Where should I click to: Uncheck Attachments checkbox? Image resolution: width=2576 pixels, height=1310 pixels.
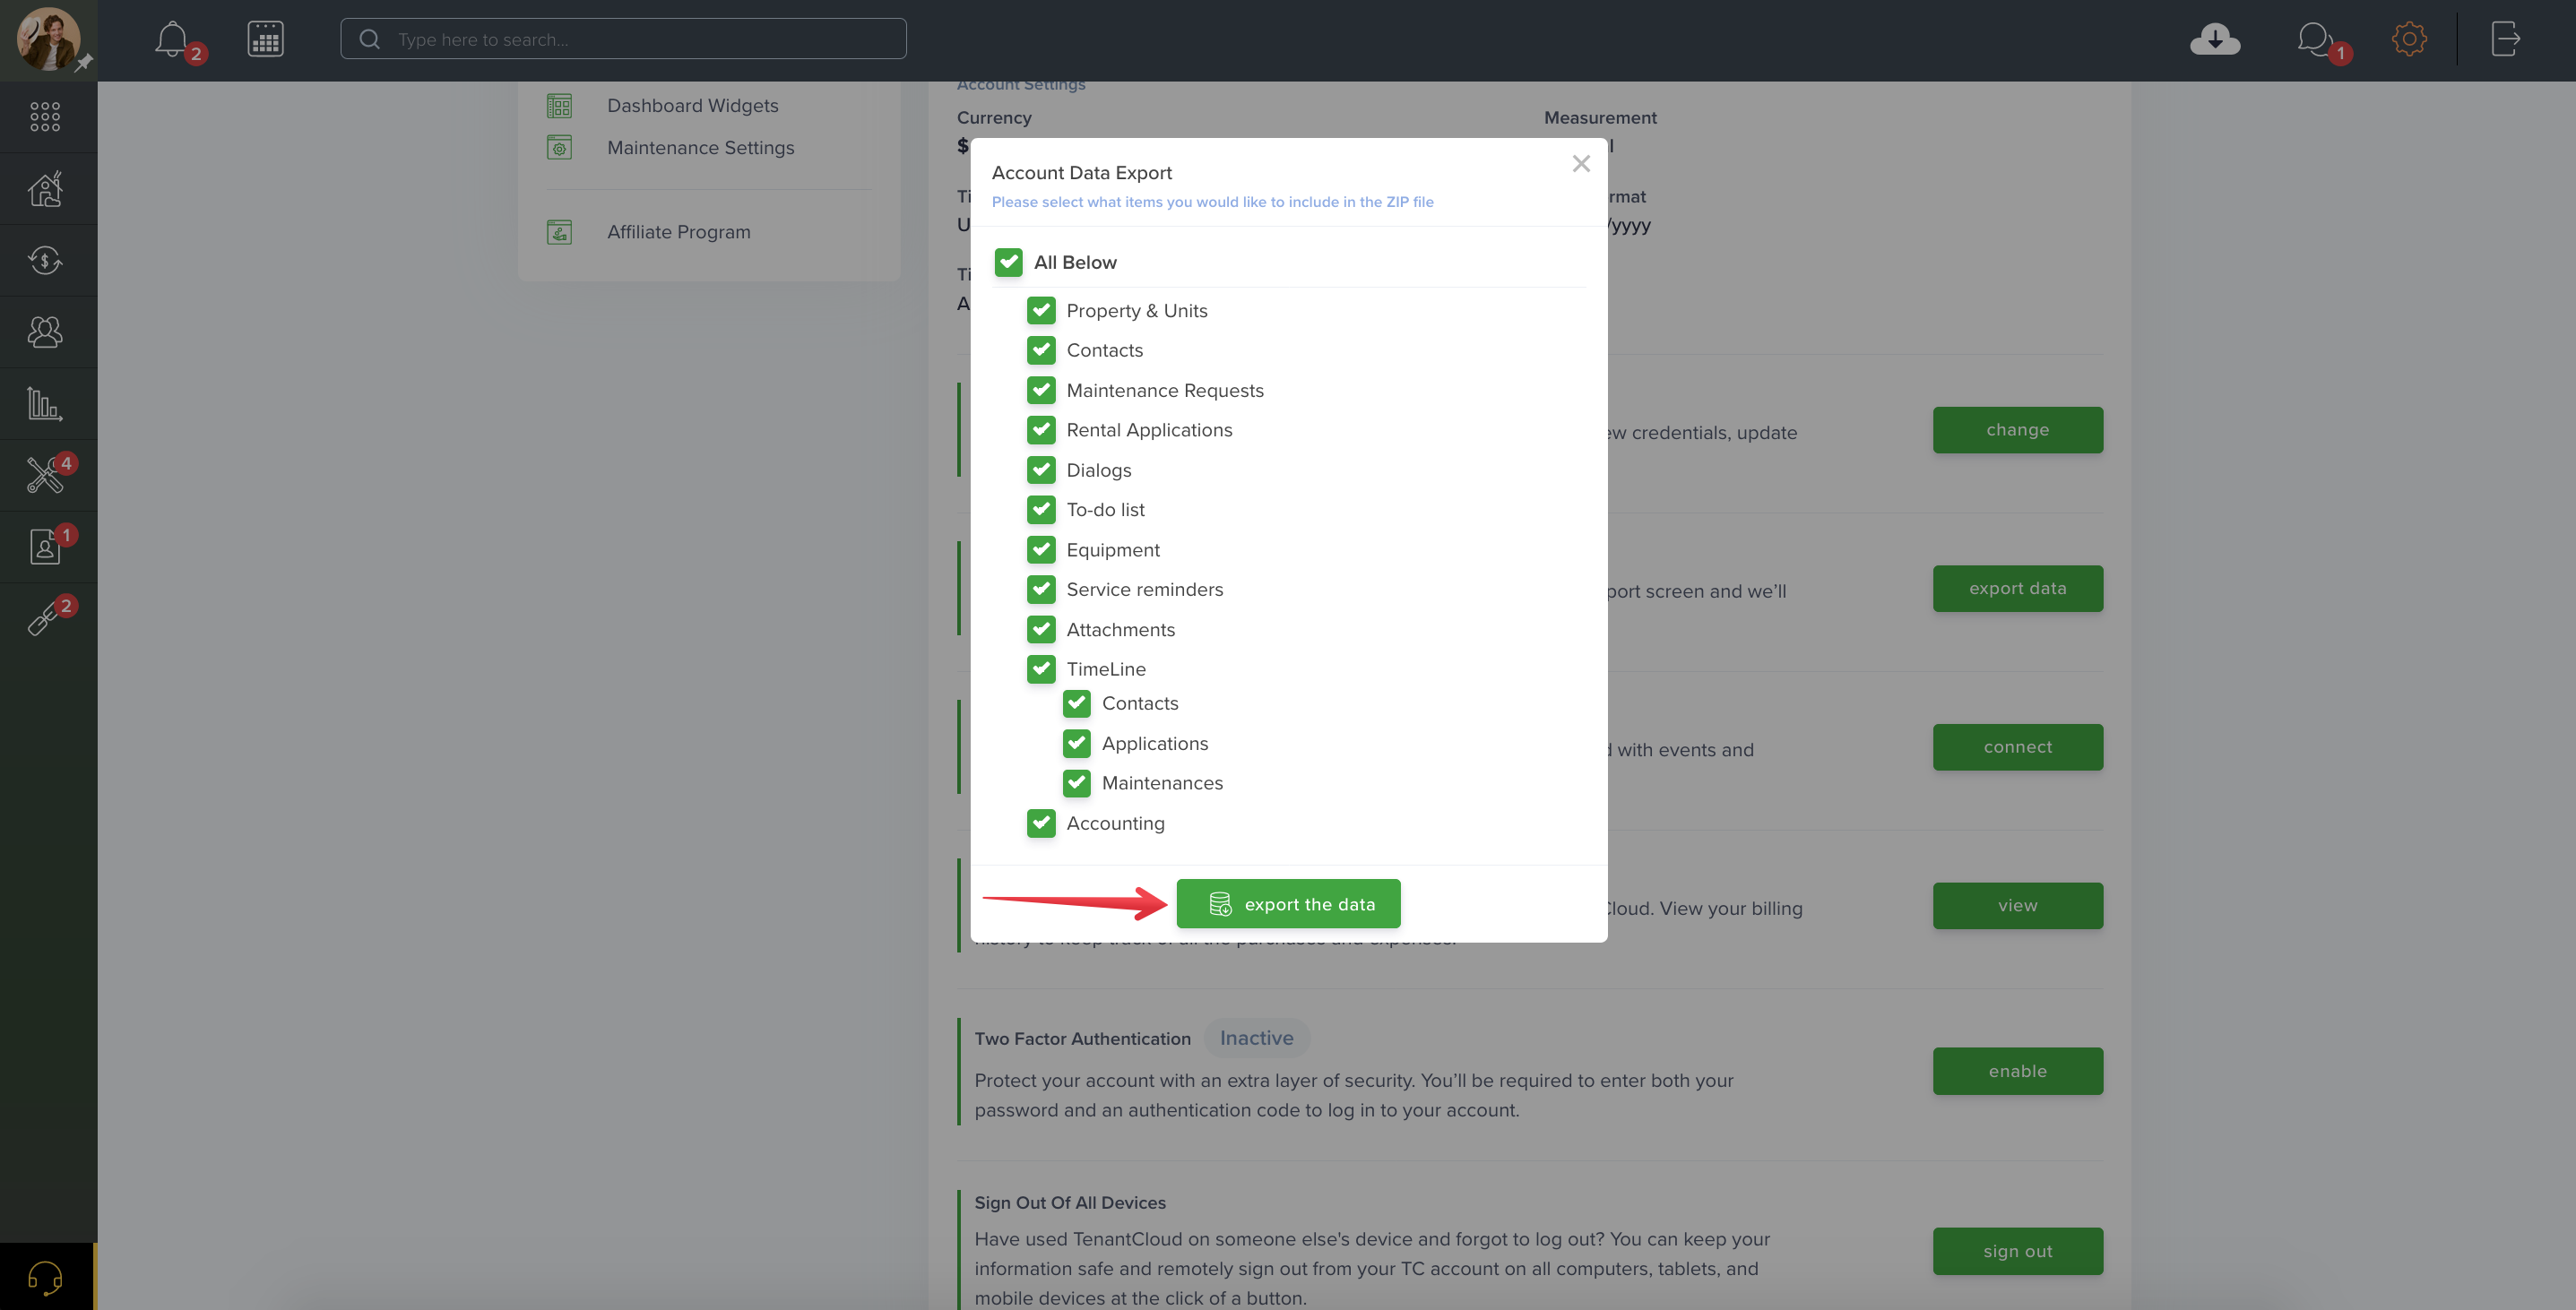coord(1041,629)
